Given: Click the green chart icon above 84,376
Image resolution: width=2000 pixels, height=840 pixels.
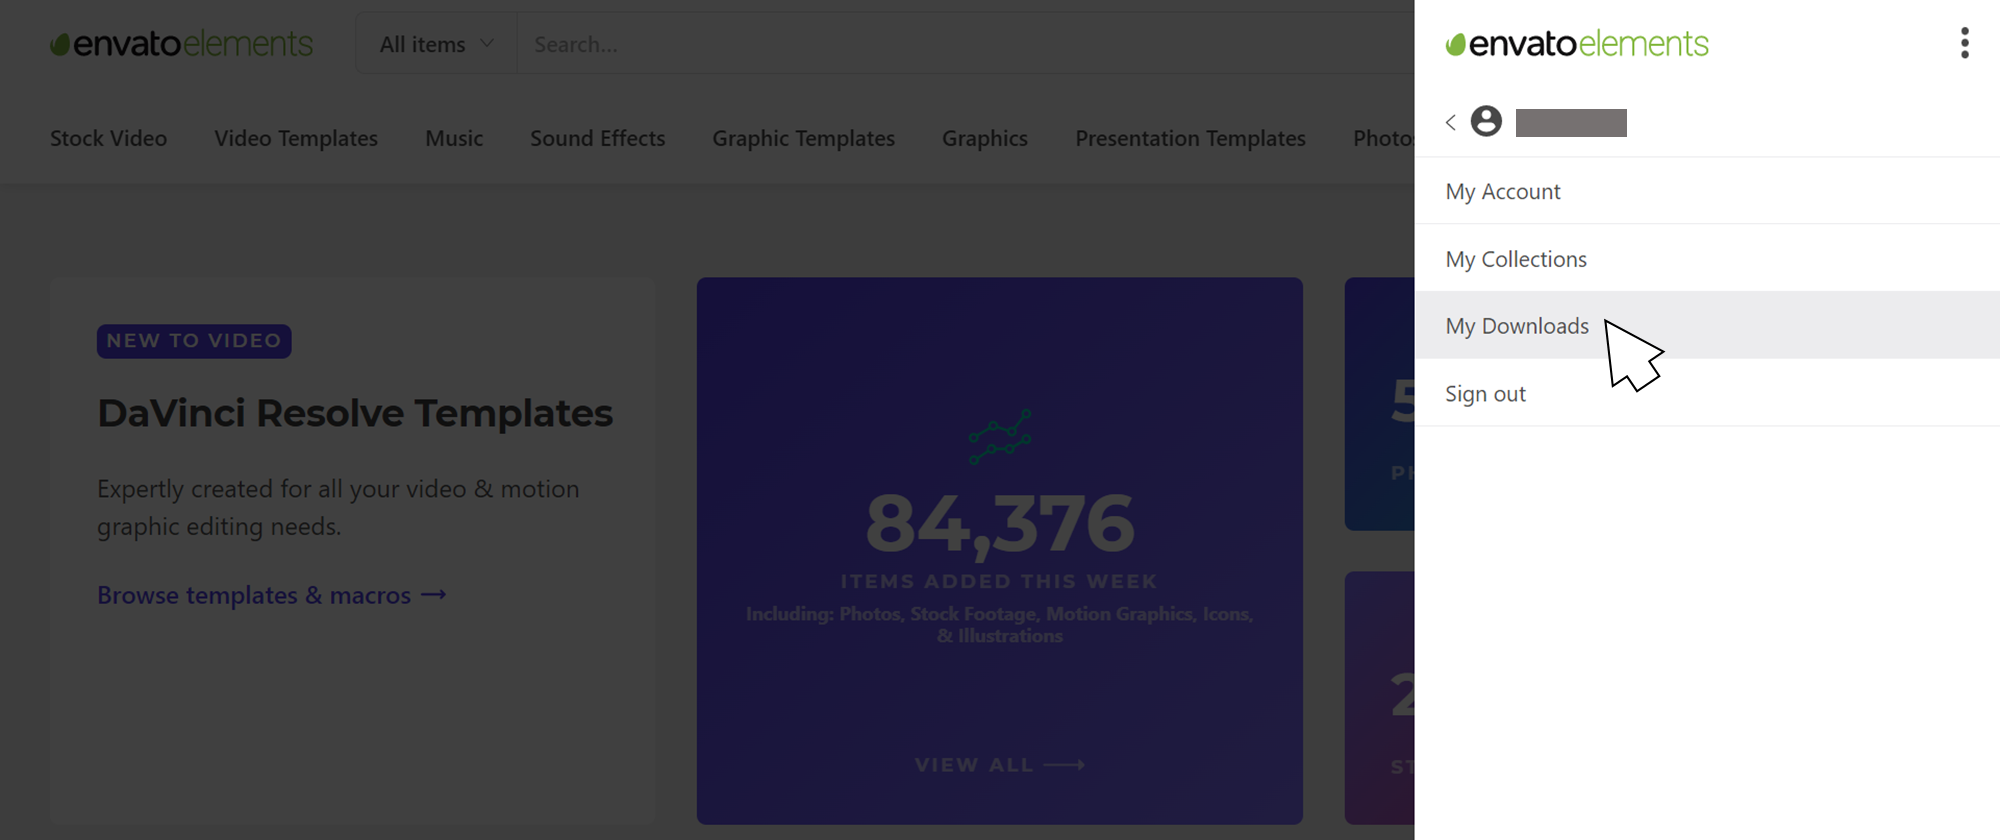Looking at the screenshot, I should click(x=999, y=436).
